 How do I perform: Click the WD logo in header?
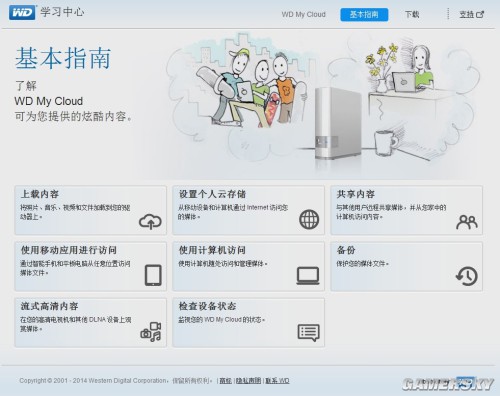click(22, 13)
